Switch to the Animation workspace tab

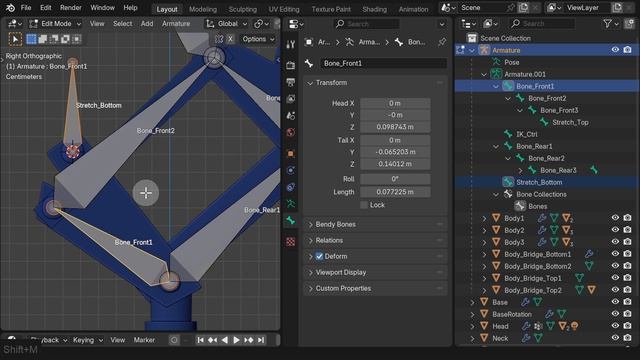(413, 9)
